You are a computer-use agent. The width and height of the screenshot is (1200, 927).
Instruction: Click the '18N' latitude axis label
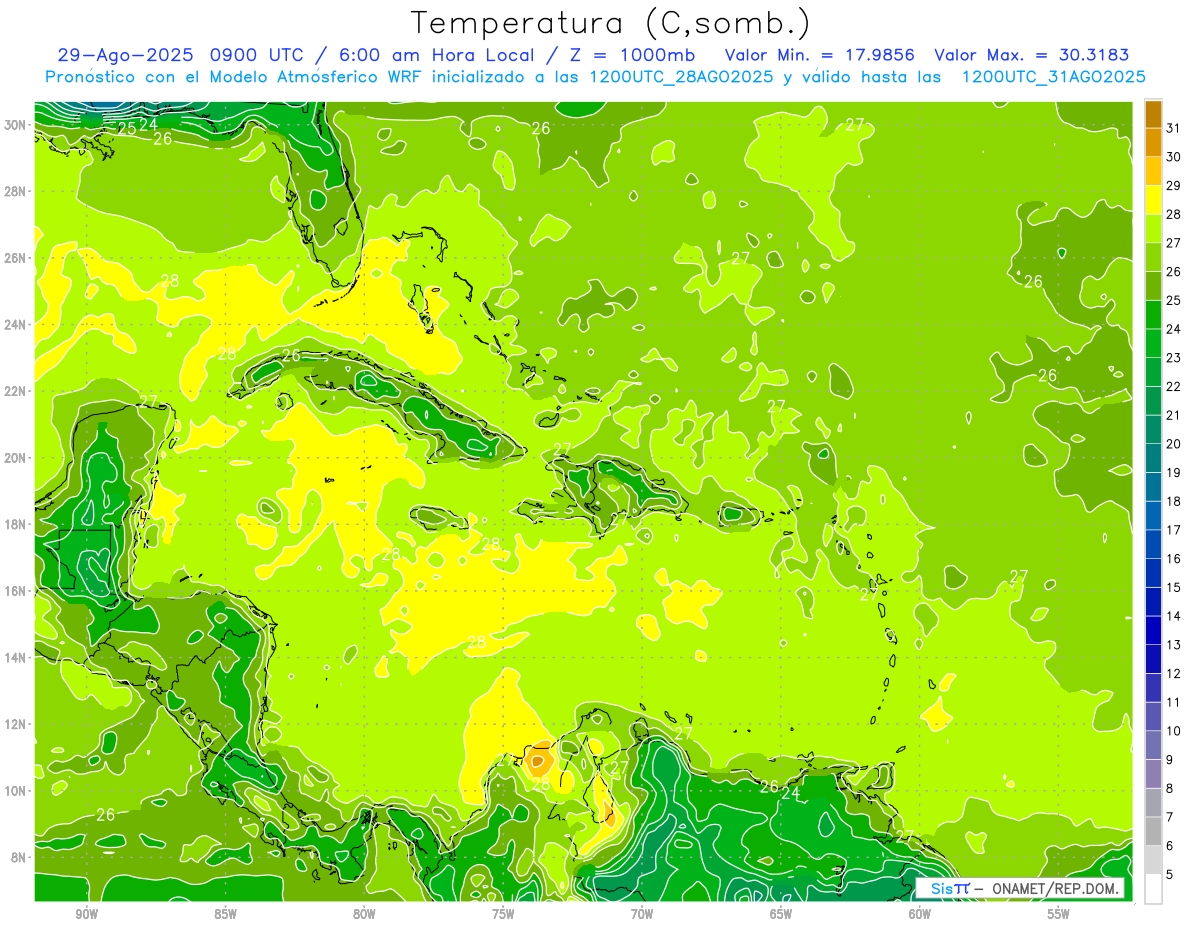[x=15, y=524]
